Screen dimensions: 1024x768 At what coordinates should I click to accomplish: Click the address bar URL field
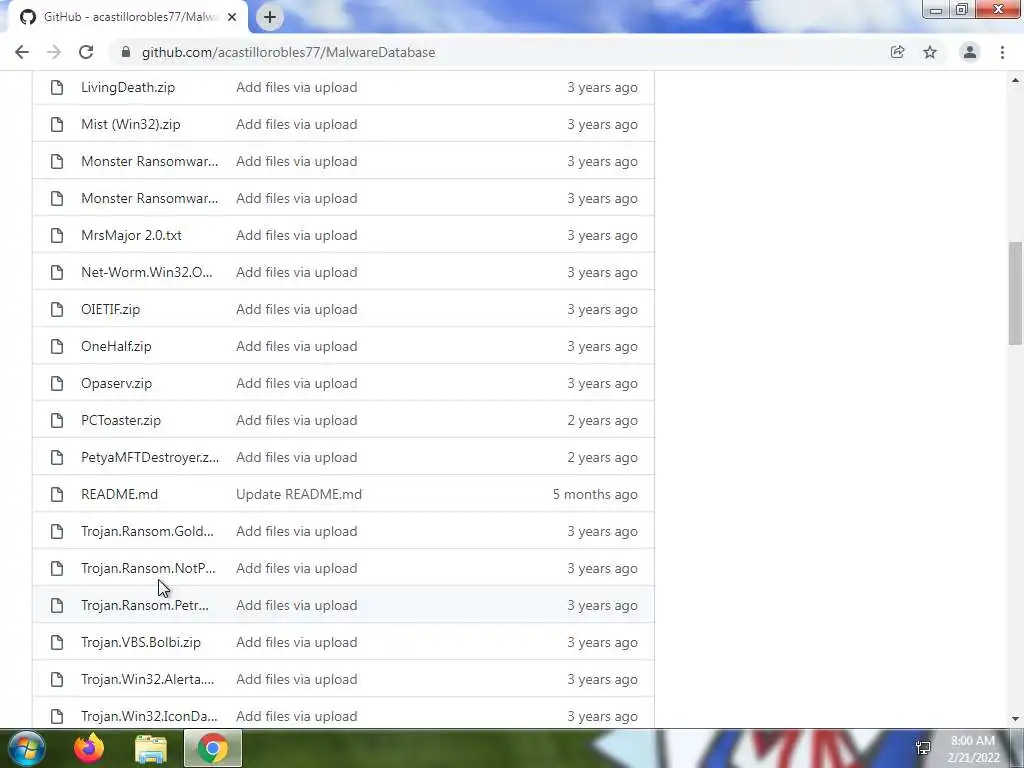point(288,52)
